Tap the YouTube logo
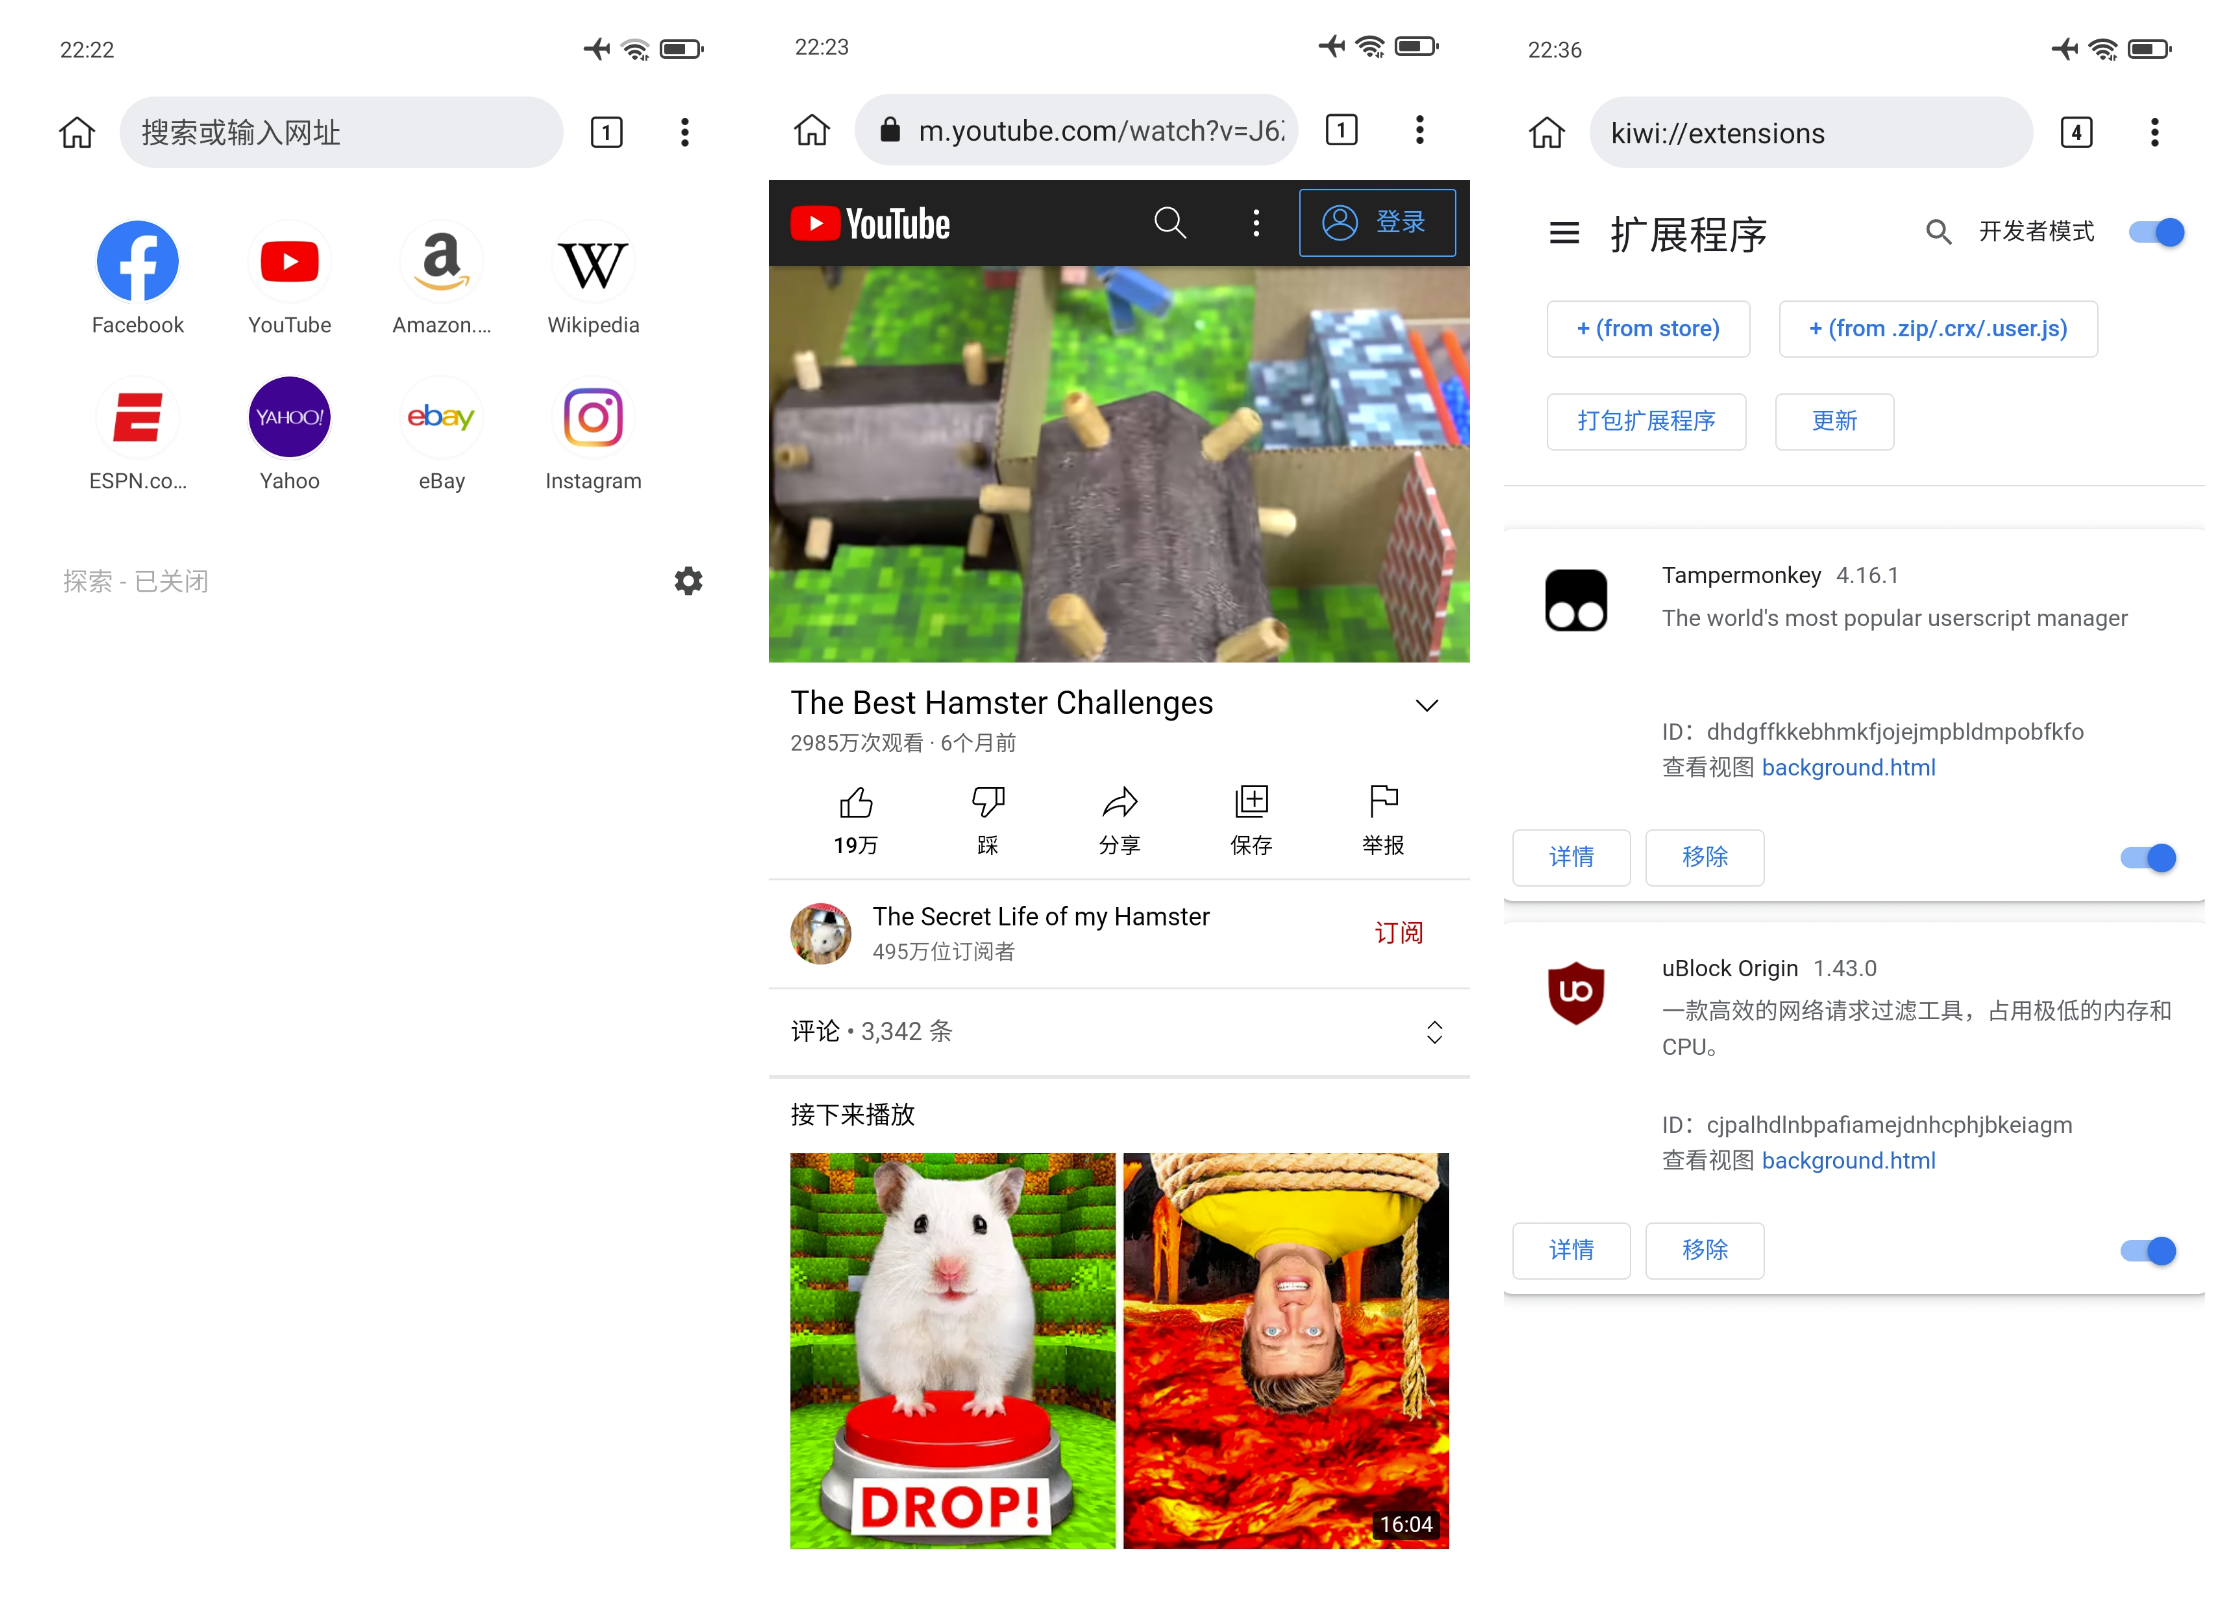The image size is (2239, 1599). tap(870, 223)
